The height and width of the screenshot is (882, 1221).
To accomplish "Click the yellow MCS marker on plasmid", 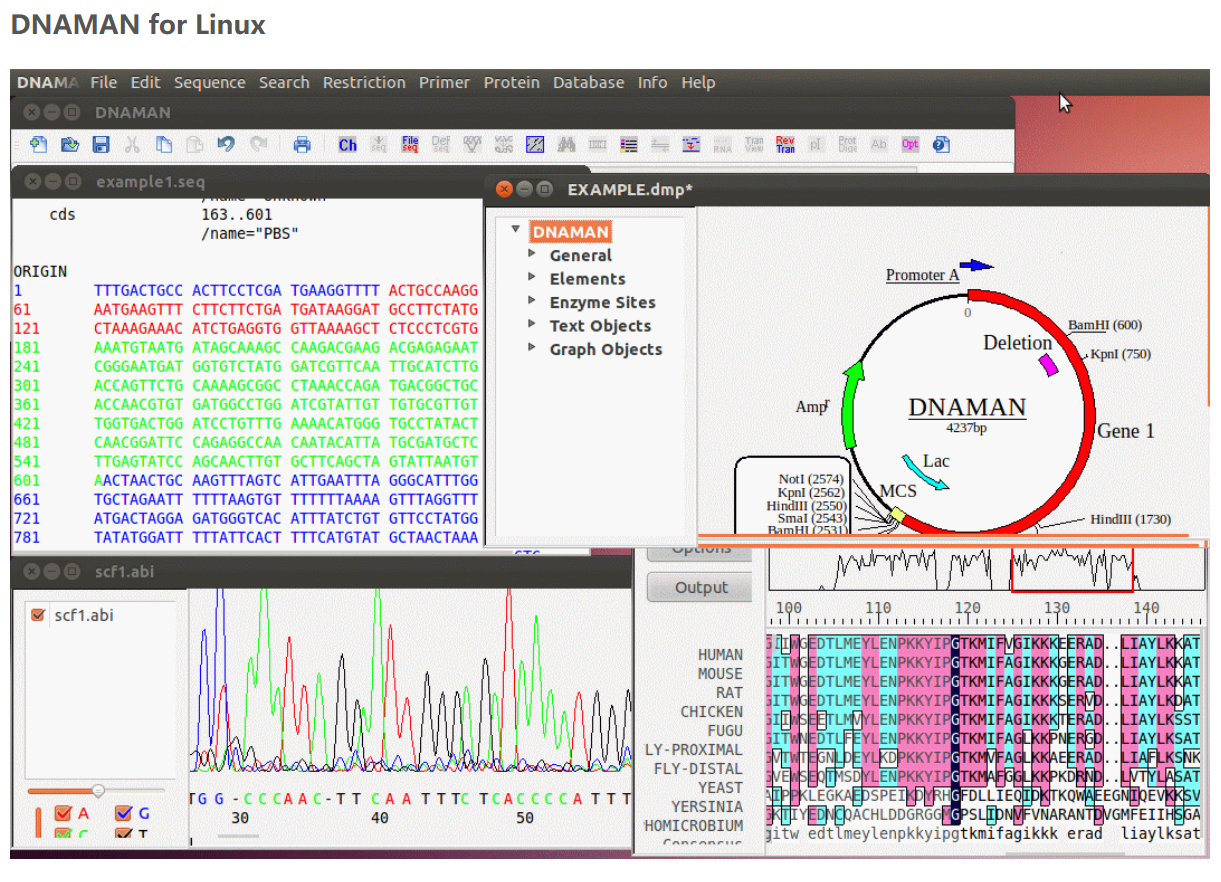I will pos(897,515).
